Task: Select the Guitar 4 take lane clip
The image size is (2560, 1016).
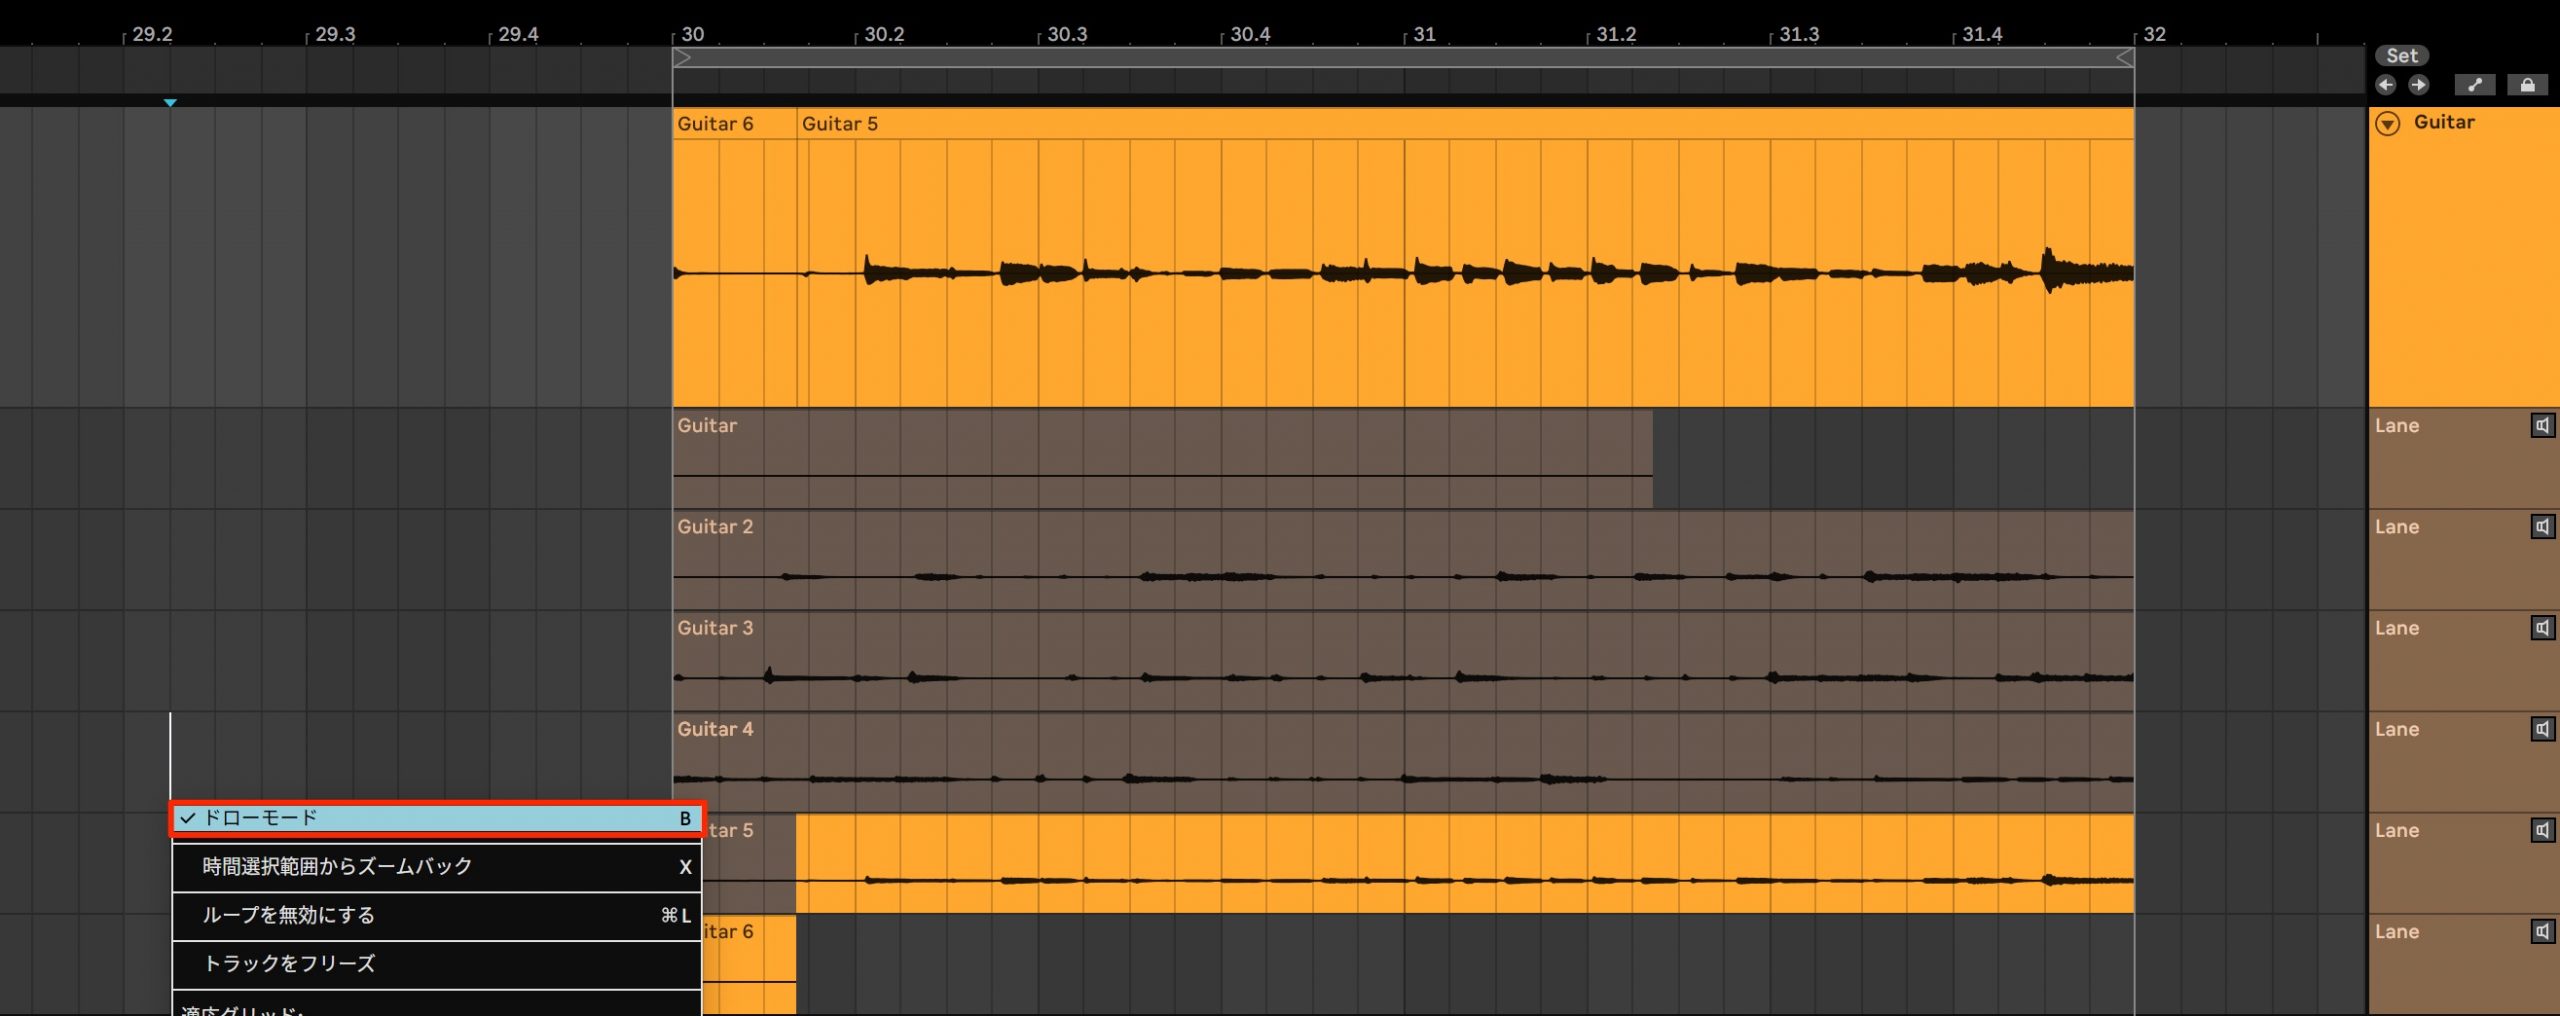Action: click(x=1404, y=762)
